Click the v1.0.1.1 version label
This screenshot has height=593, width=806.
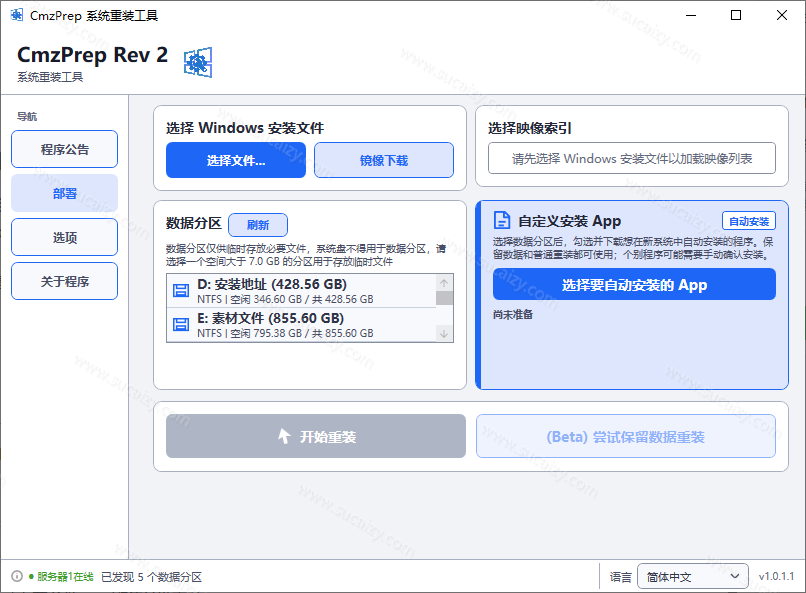pyautogui.click(x=776, y=576)
